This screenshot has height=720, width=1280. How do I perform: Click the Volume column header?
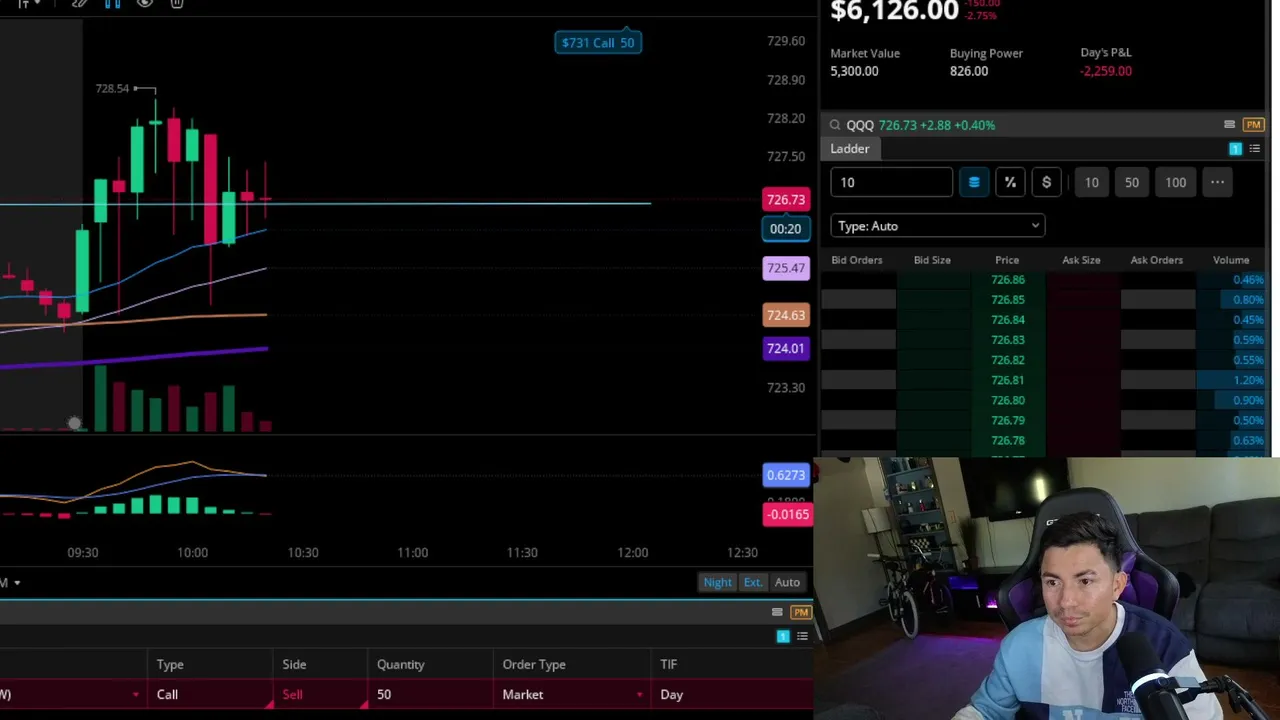[x=1231, y=260]
